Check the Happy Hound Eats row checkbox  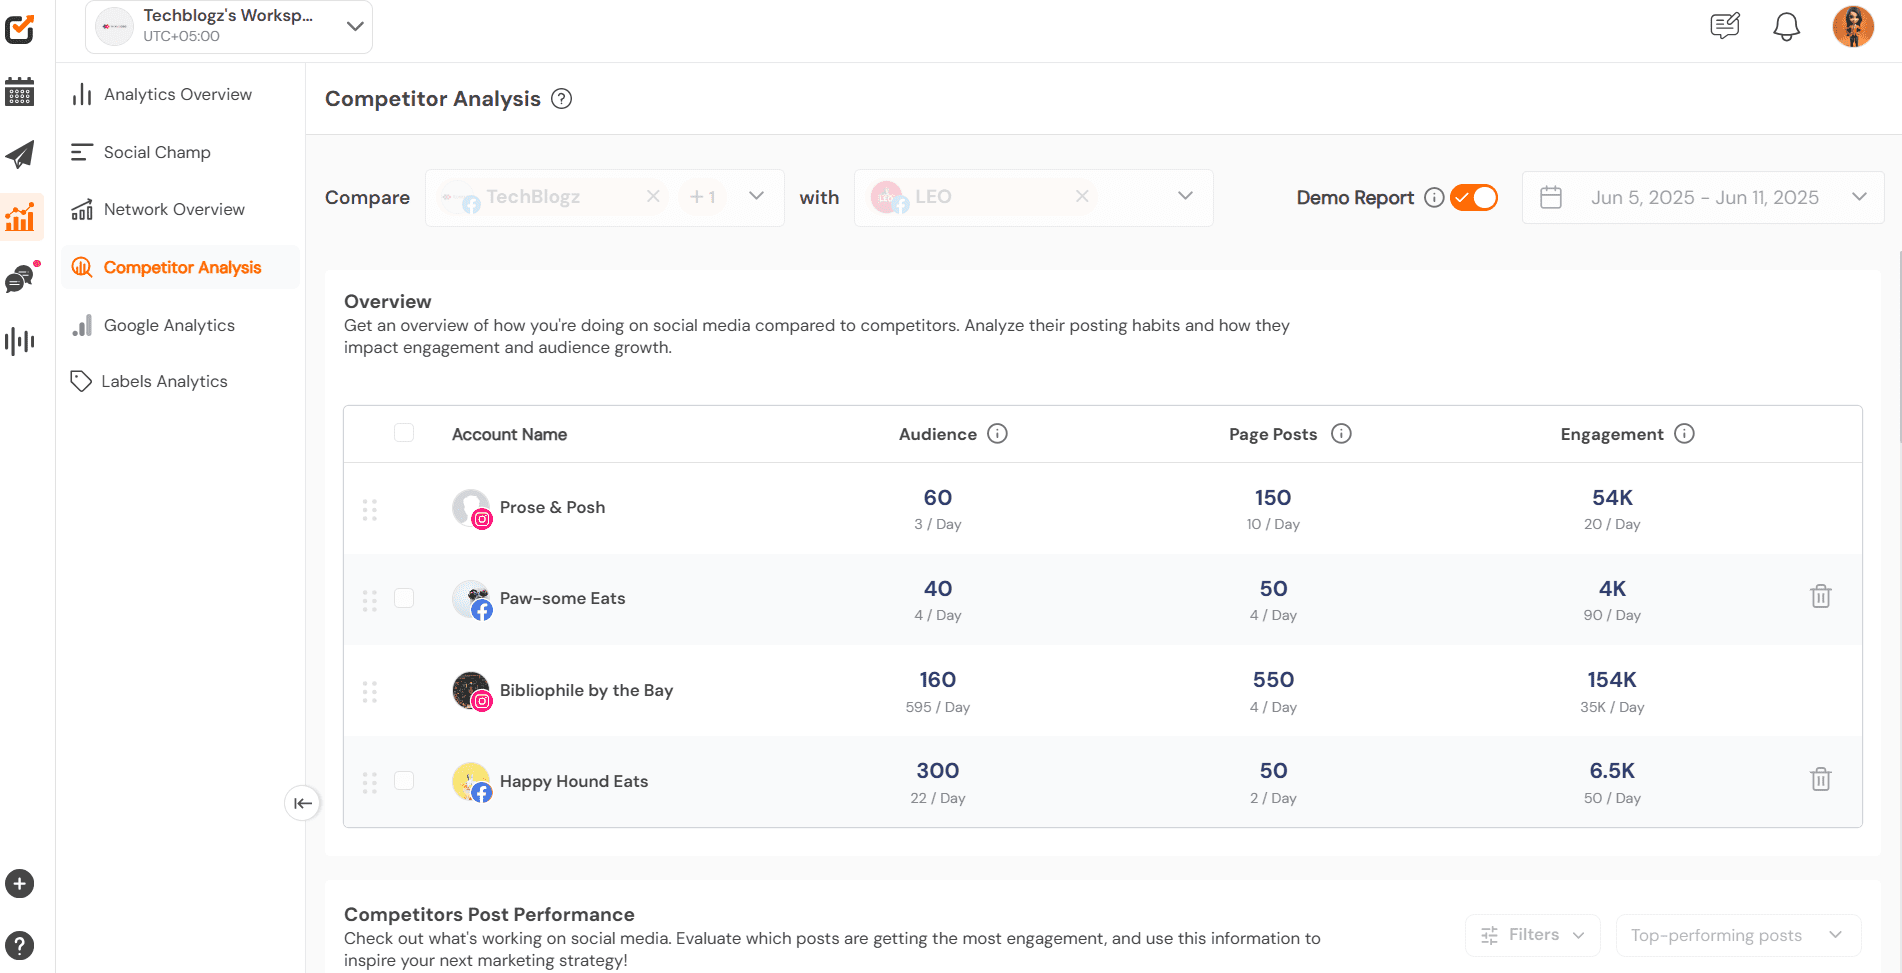pos(404,781)
